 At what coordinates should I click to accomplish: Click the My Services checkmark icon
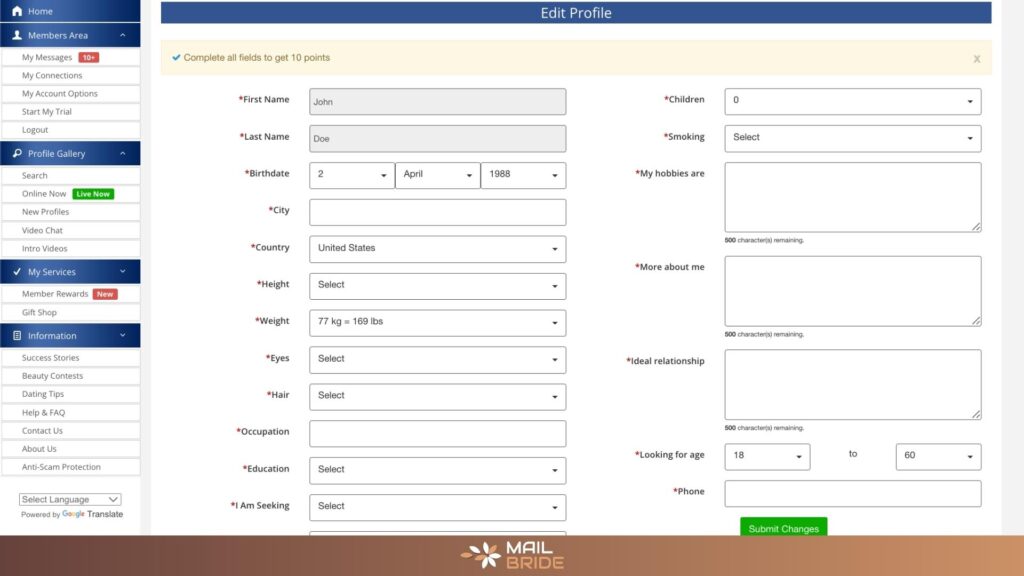point(16,272)
